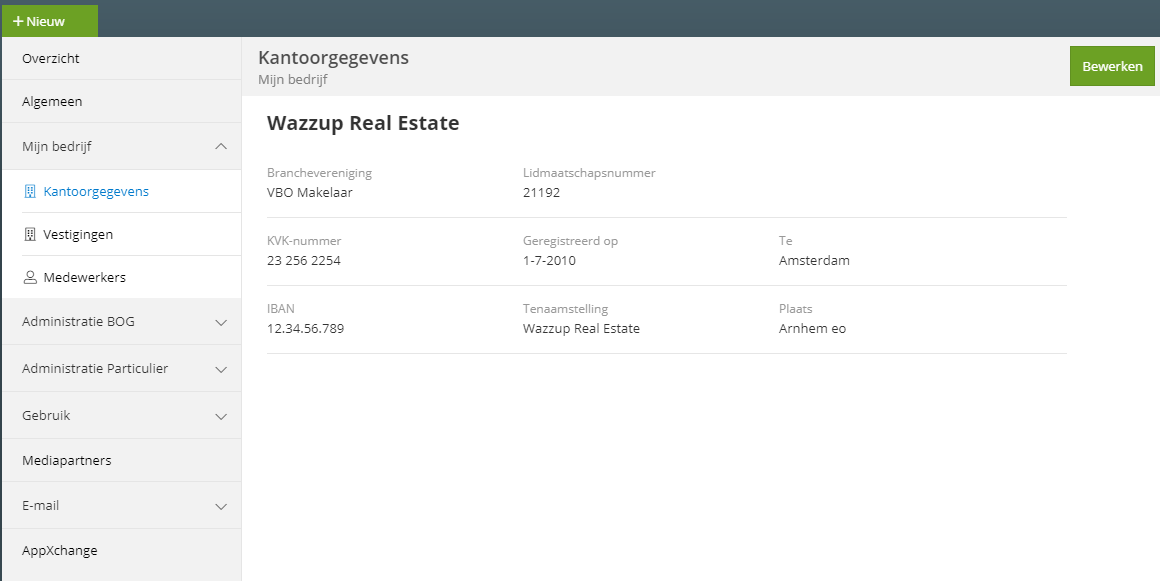This screenshot has width=1160, height=581.
Task: Click the green Nieuw button
Action: (50, 21)
